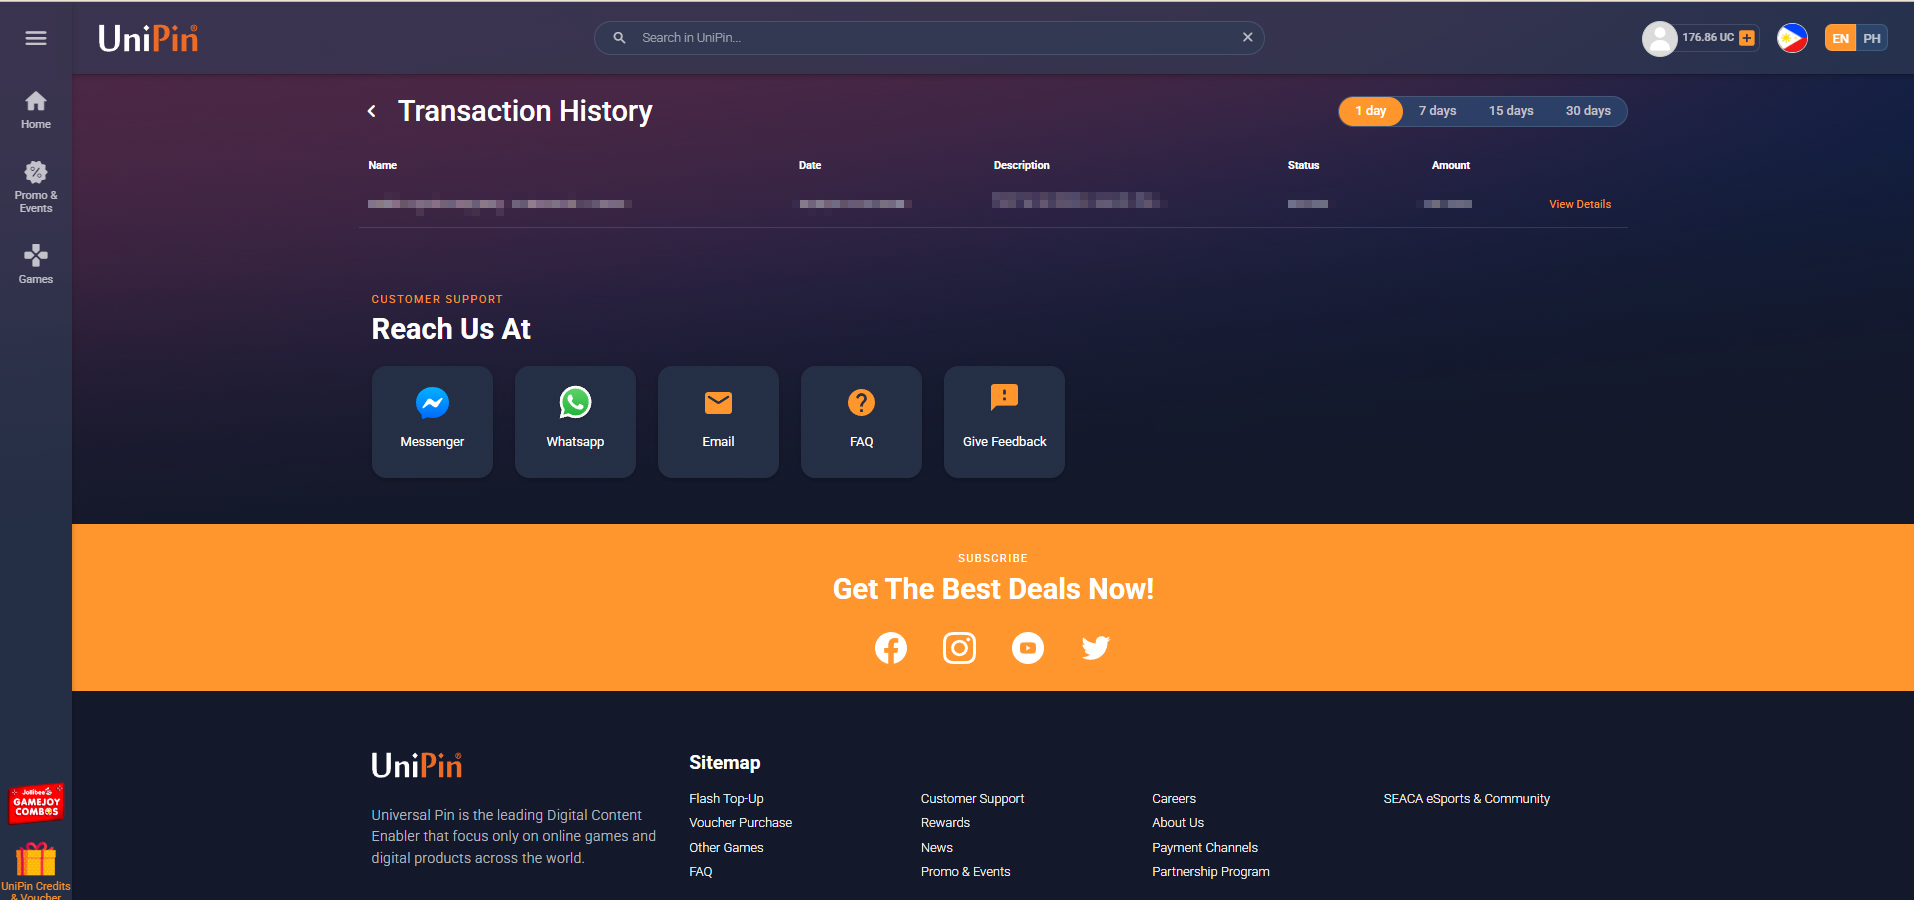Open SEACA eSports & Community link

(1467, 798)
